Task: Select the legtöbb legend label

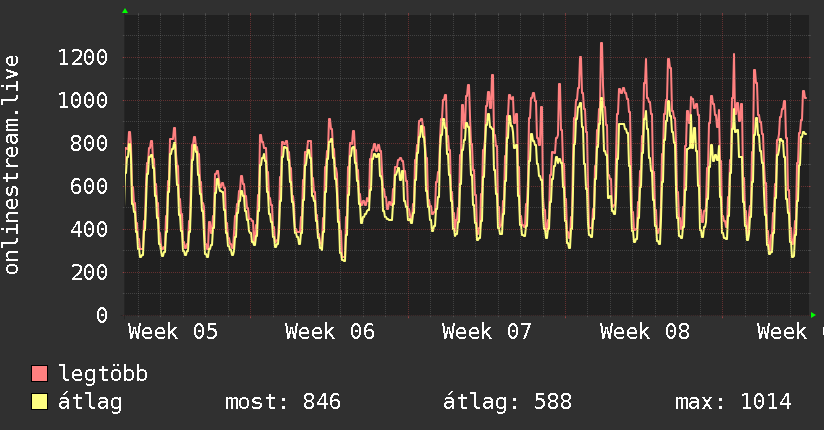Action: [103, 374]
